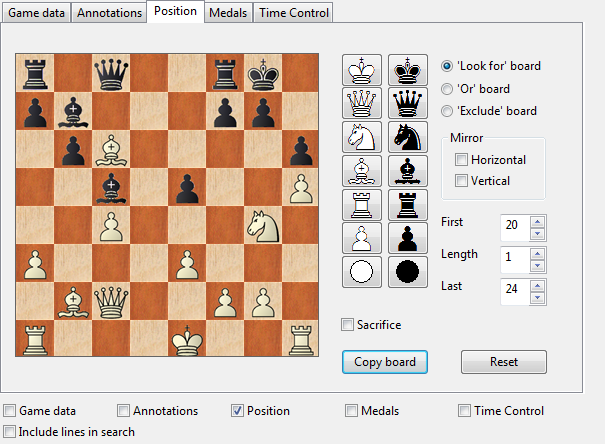Click the solid black circle wildcard
605x444 pixels.
click(x=407, y=272)
